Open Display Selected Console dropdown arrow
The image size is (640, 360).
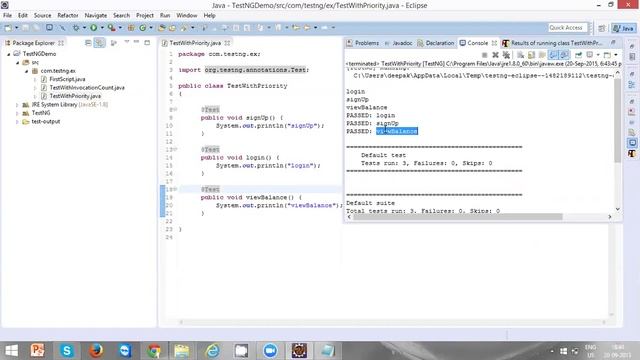coord(598,55)
